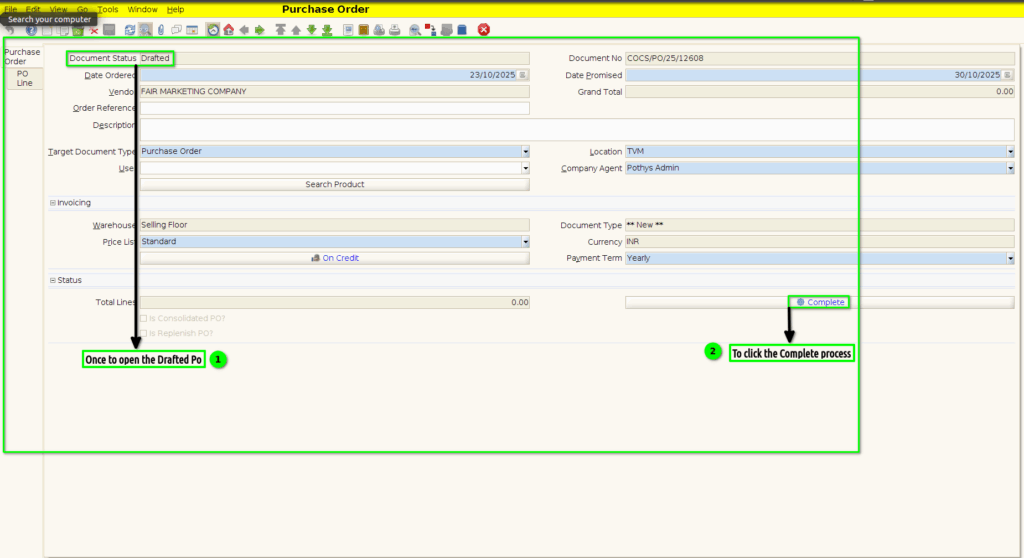
Task: Click the red Exit window icon
Action: click(483, 30)
